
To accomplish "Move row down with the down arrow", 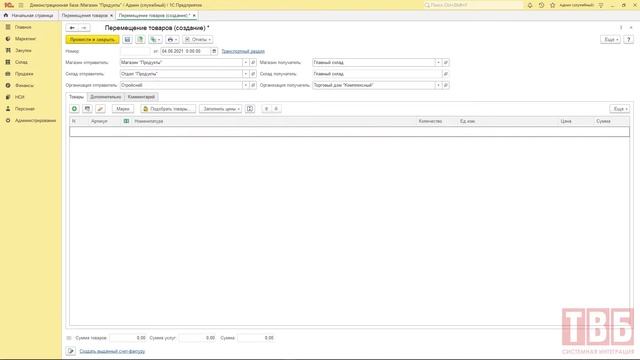I will [276, 109].
